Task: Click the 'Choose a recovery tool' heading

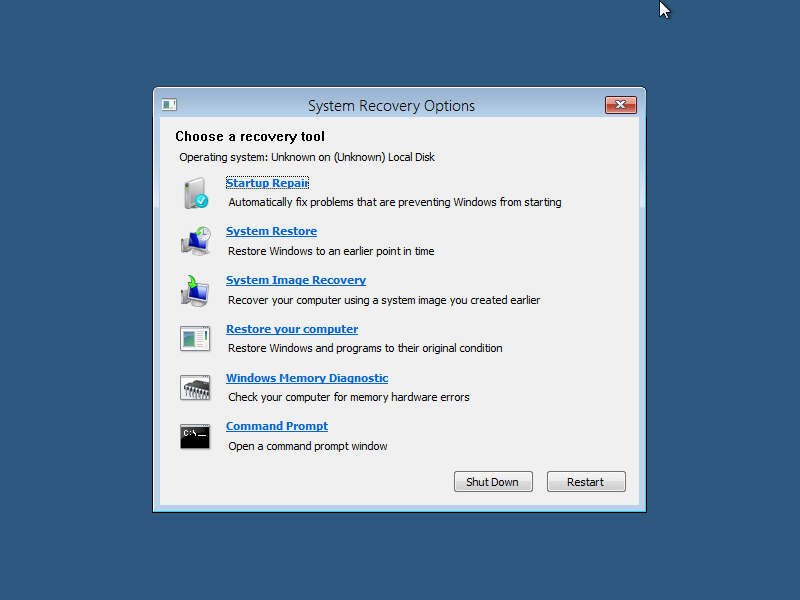Action: point(250,136)
